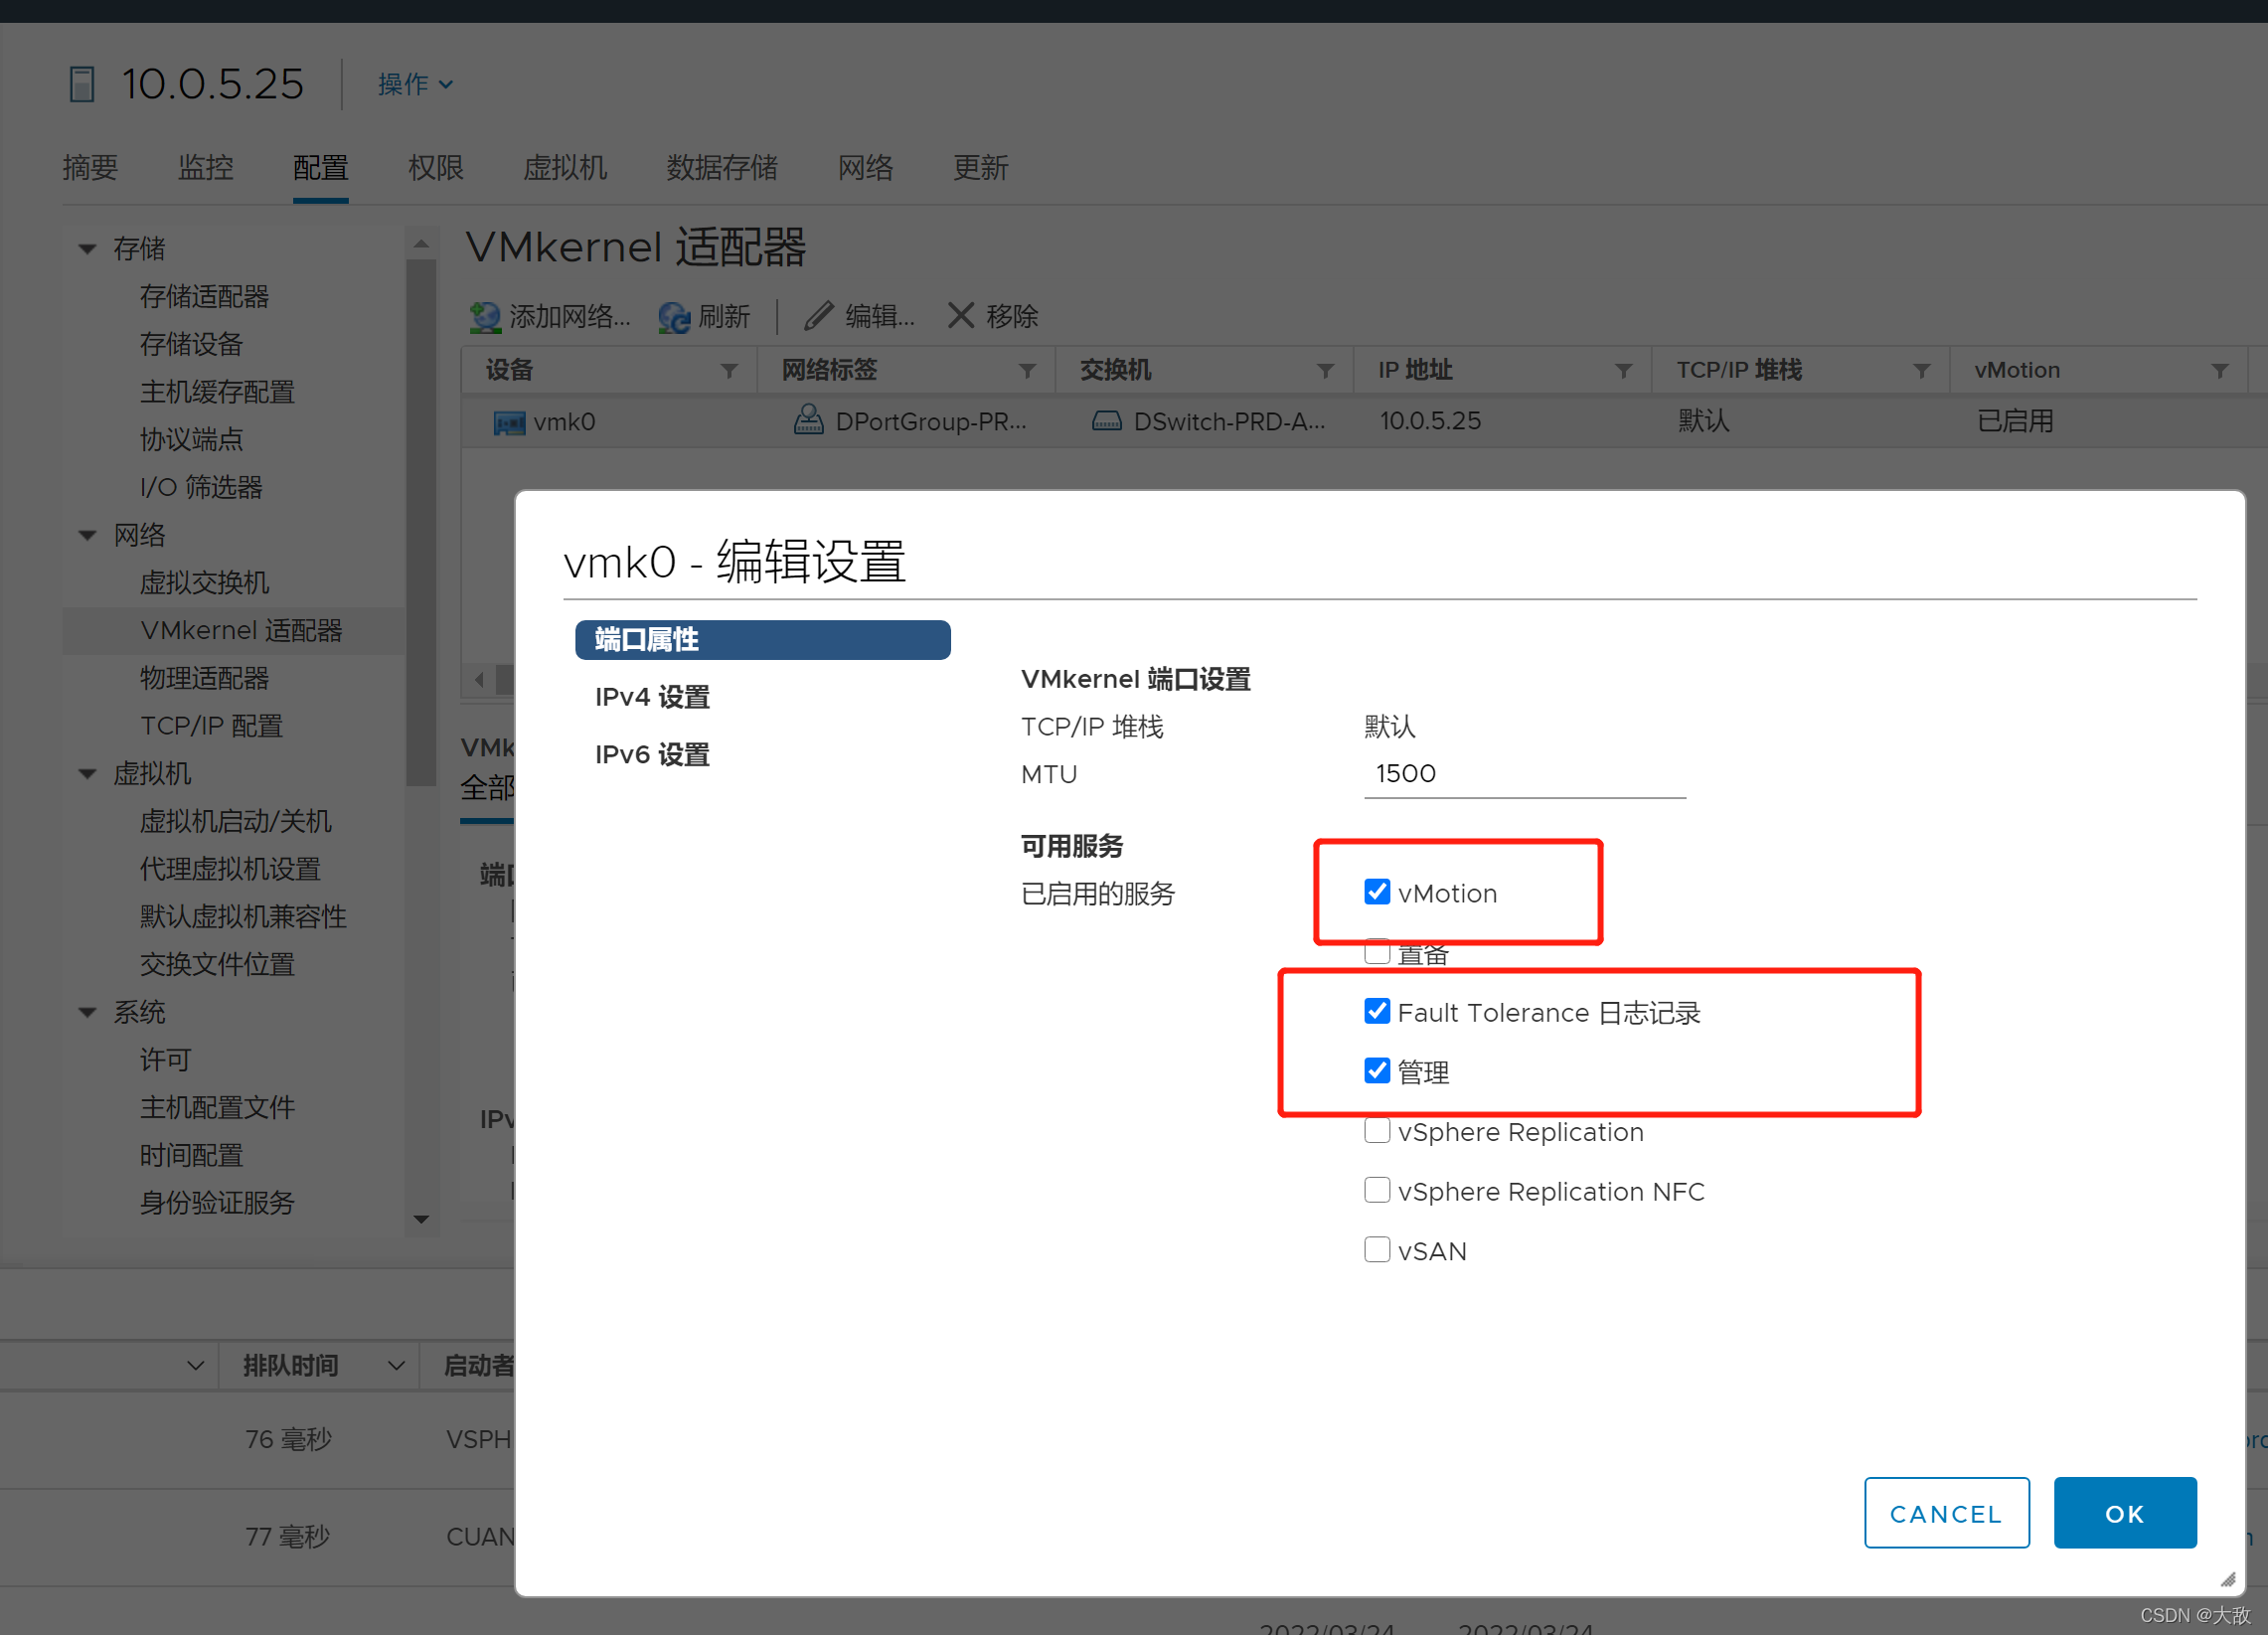The width and height of the screenshot is (2268, 1635).
Task: Click the pencil edit icon
Action: point(818,316)
